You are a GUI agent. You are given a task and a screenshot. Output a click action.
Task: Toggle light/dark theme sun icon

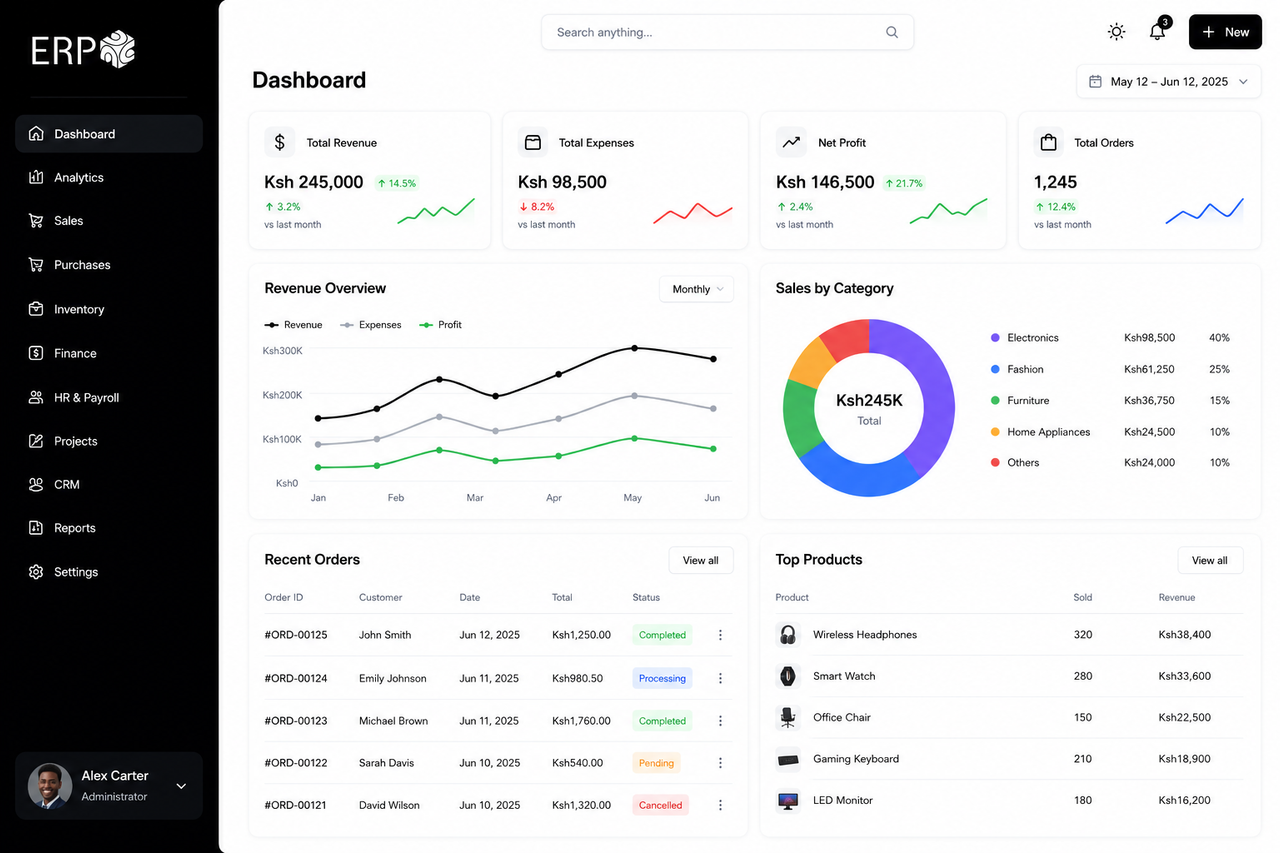point(1117,32)
